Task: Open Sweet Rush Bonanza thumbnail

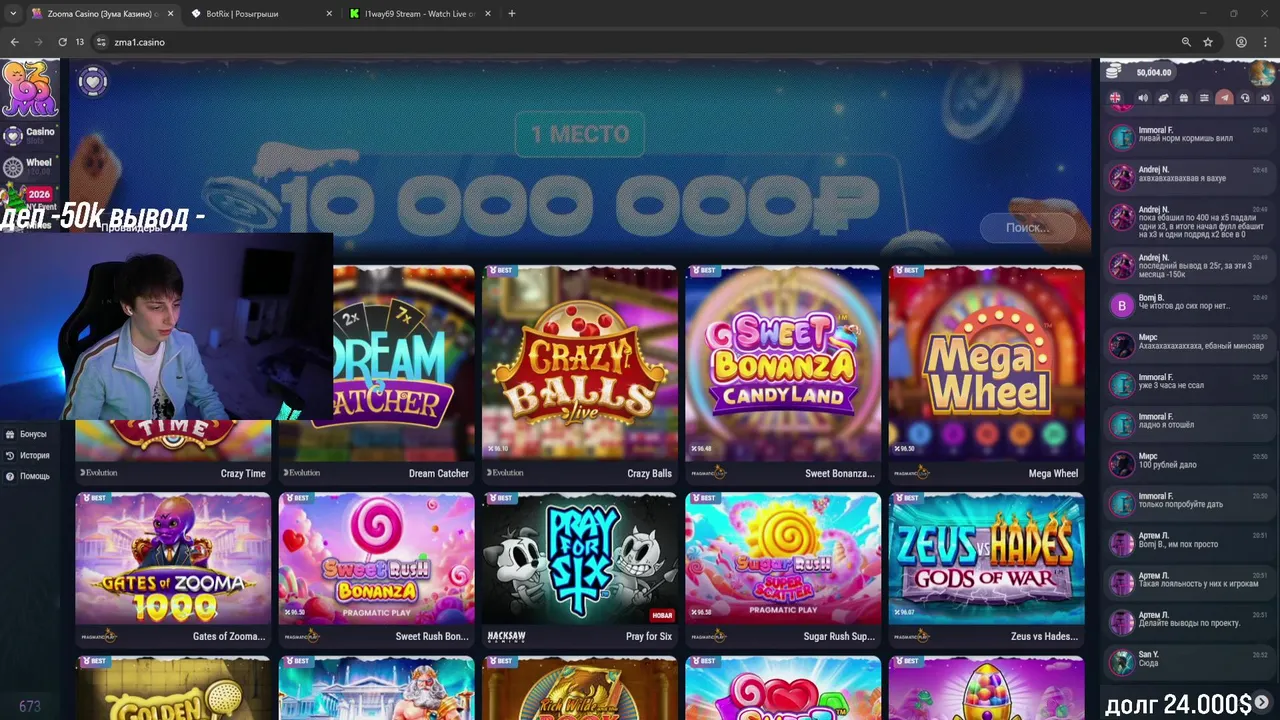Action: (x=376, y=558)
